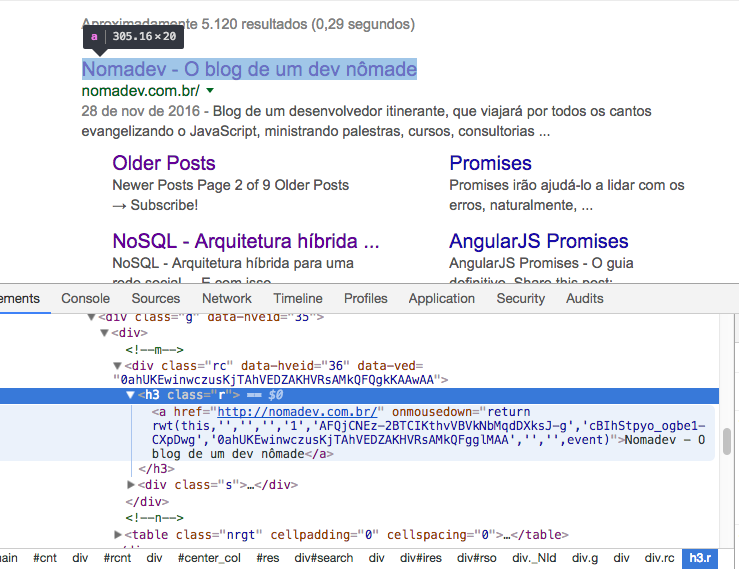The height and width of the screenshot is (569, 739).
Task: Switch to the Security tab
Action: pyautogui.click(x=520, y=298)
